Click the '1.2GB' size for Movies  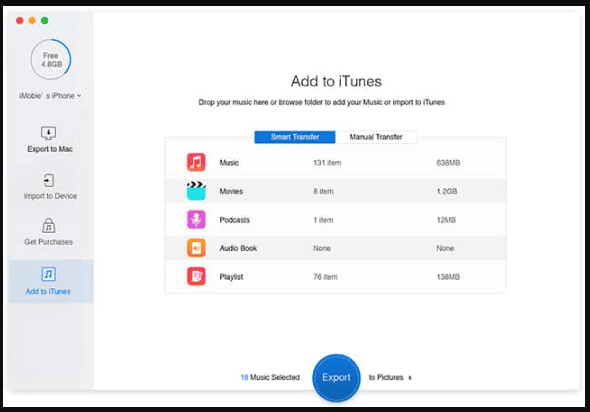(447, 192)
